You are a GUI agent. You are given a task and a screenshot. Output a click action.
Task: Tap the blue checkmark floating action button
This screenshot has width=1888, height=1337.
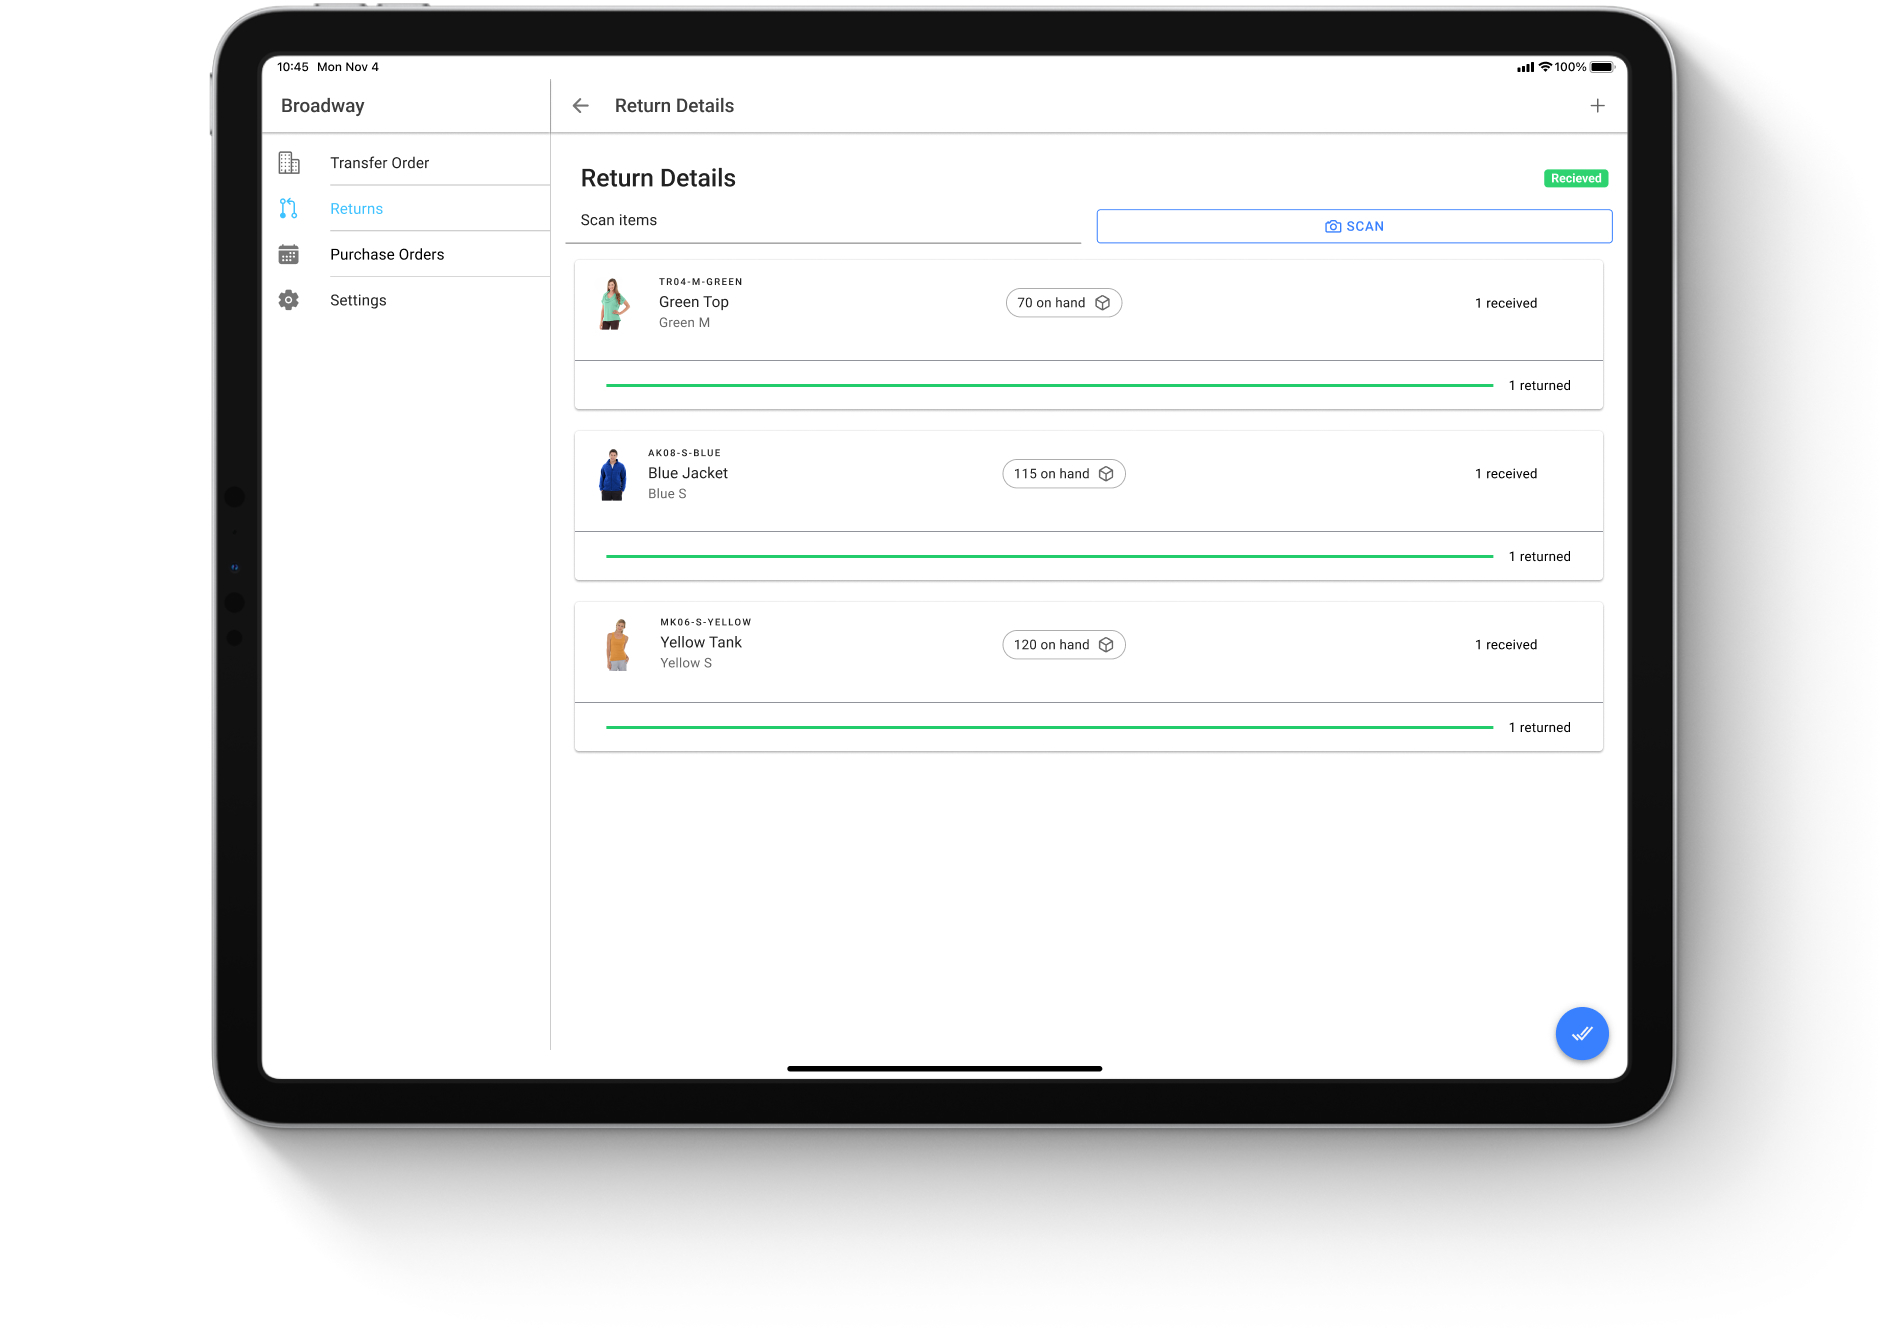coord(1582,1033)
